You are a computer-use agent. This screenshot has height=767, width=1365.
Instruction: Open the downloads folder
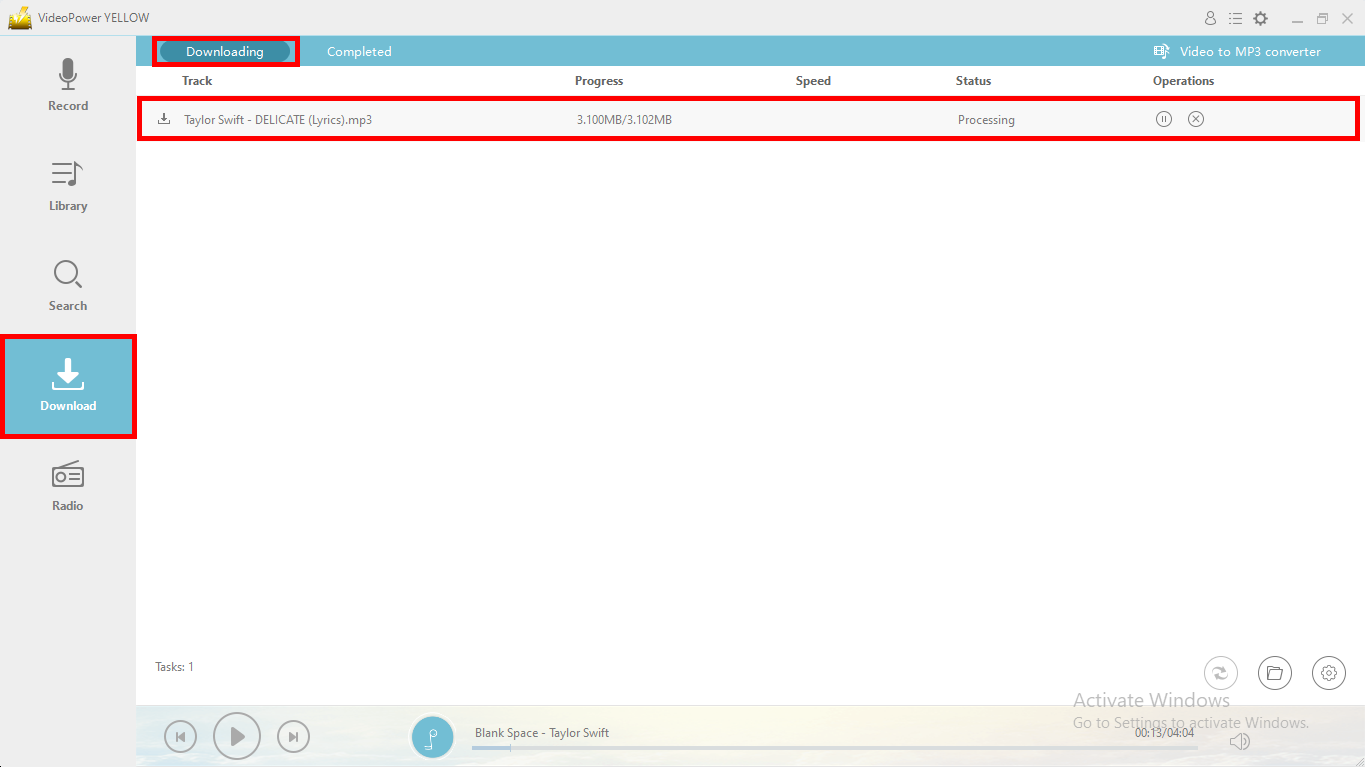[x=1274, y=673]
